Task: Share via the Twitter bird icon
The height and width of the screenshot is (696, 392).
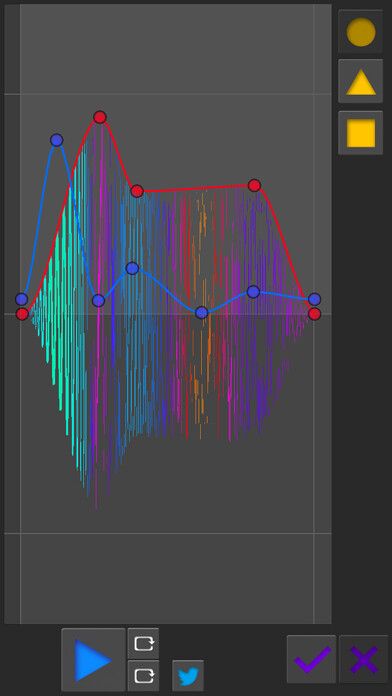Action: point(188,676)
